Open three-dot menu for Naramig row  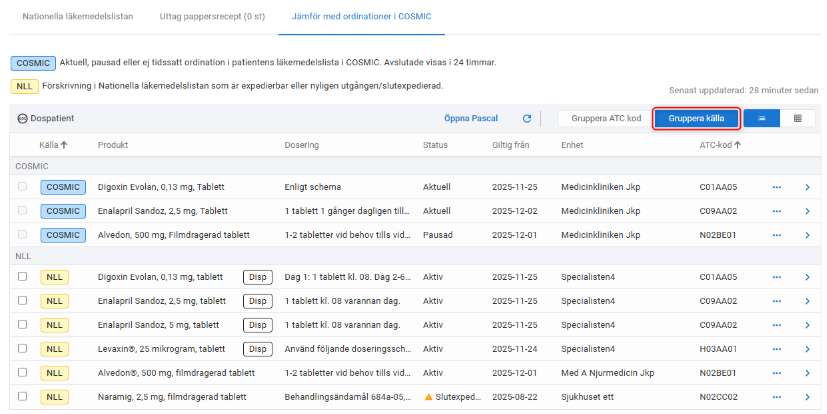pos(776,396)
